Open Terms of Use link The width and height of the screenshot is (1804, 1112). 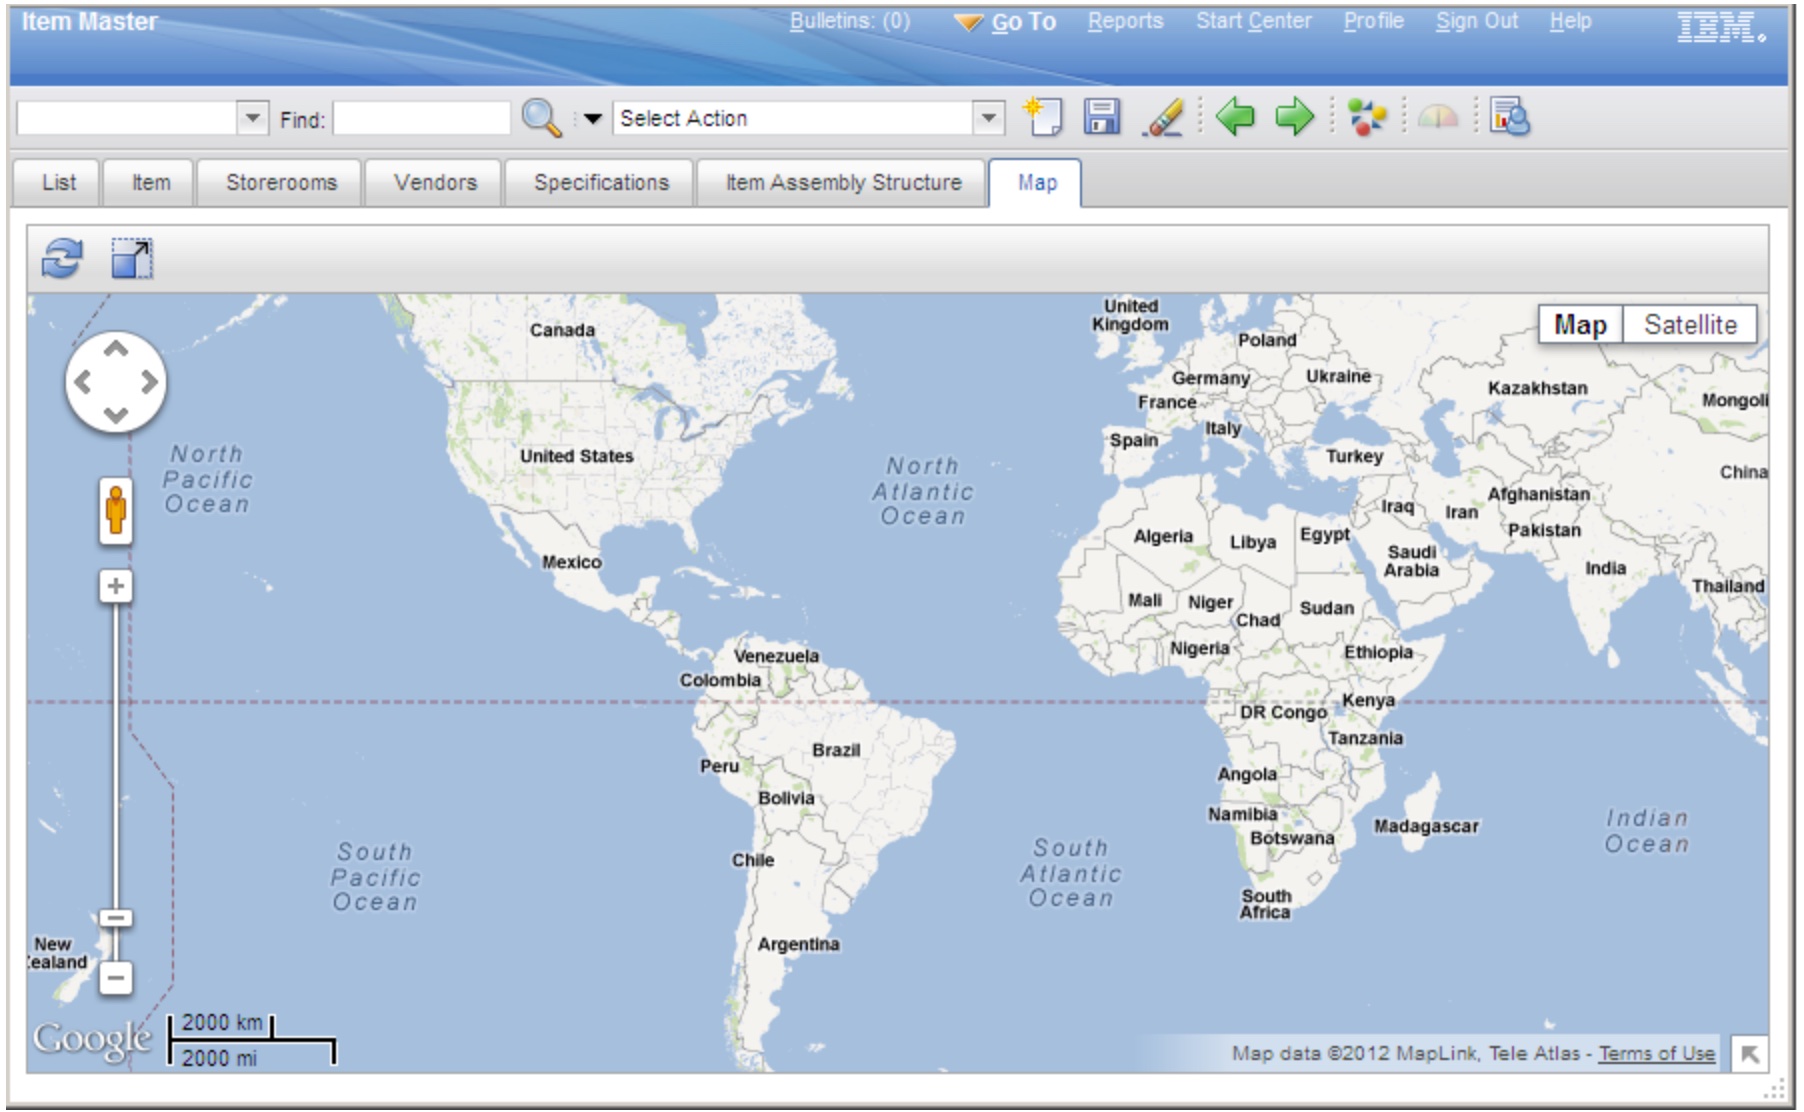(1656, 1053)
